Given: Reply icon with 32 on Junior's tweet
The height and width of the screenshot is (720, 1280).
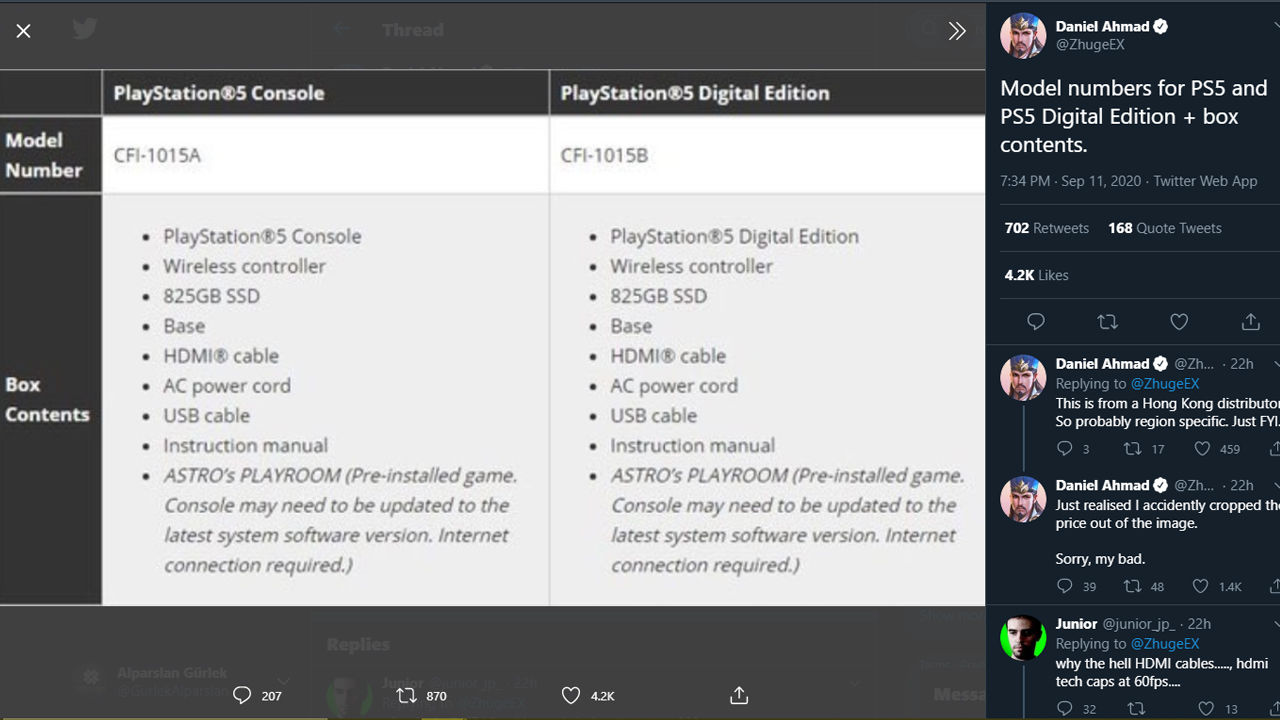Looking at the screenshot, I should tap(1065, 709).
